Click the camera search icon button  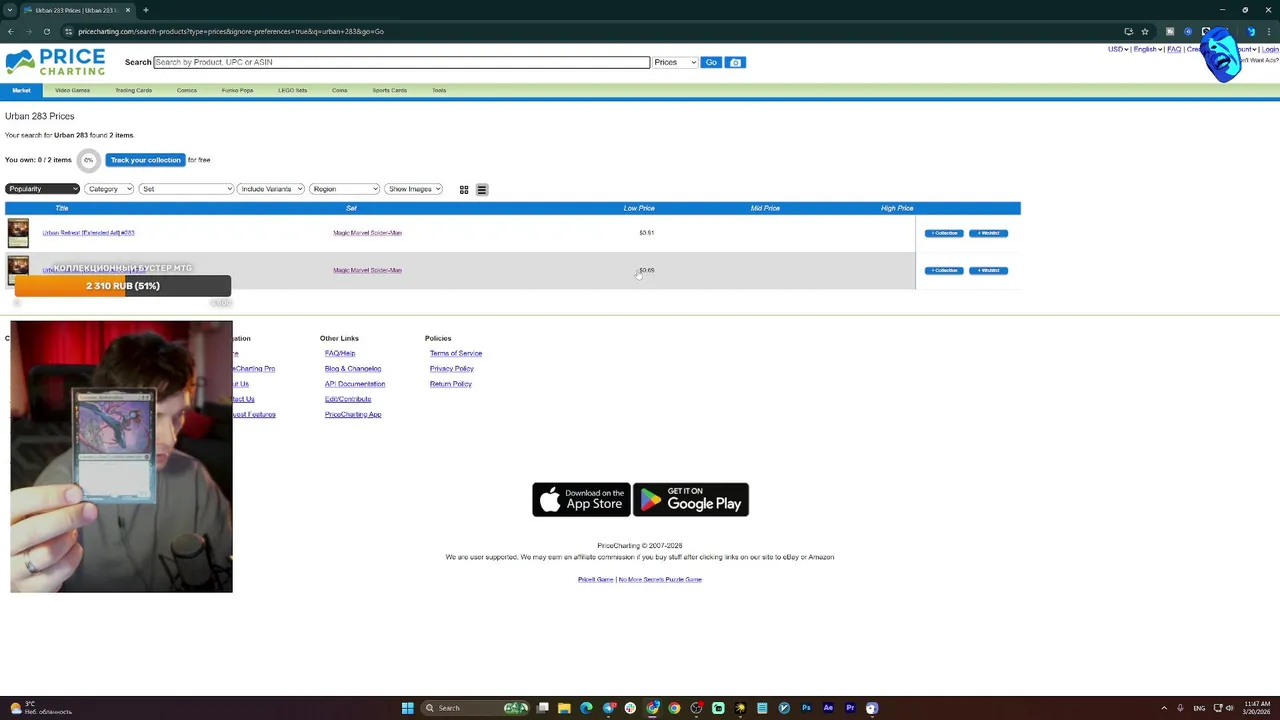tap(735, 62)
